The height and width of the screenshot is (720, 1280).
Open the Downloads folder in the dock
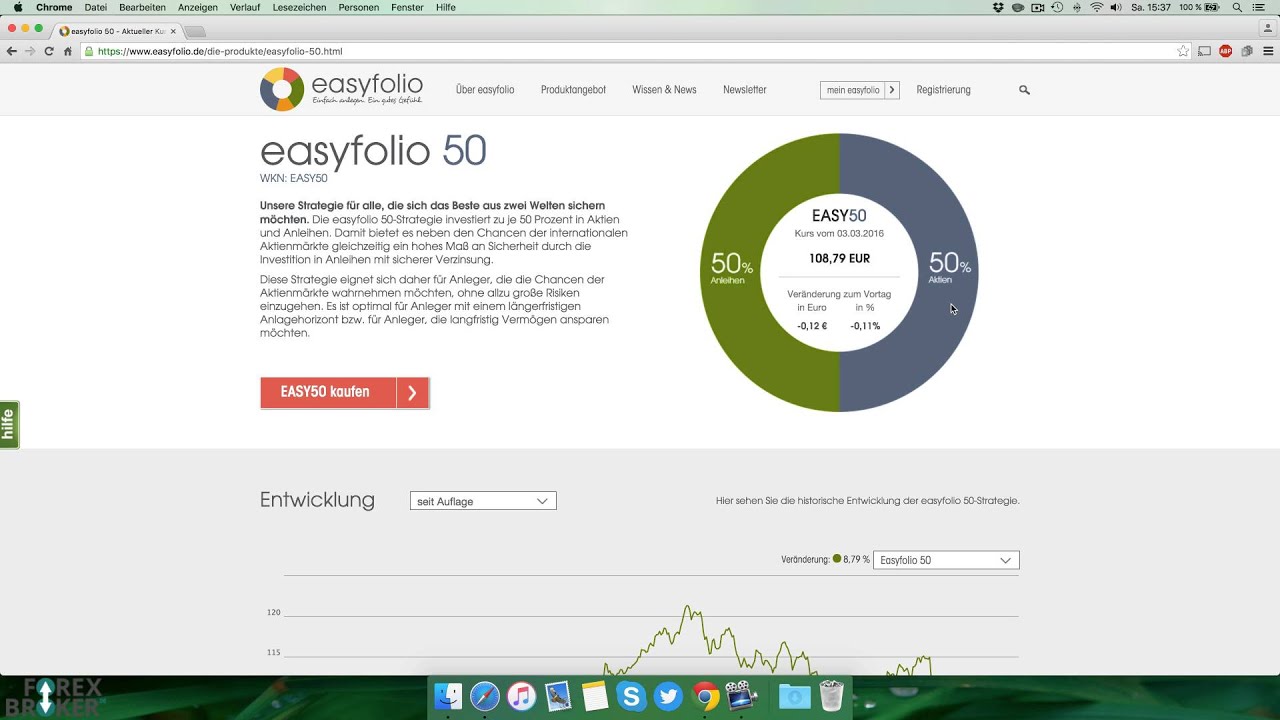(795, 695)
